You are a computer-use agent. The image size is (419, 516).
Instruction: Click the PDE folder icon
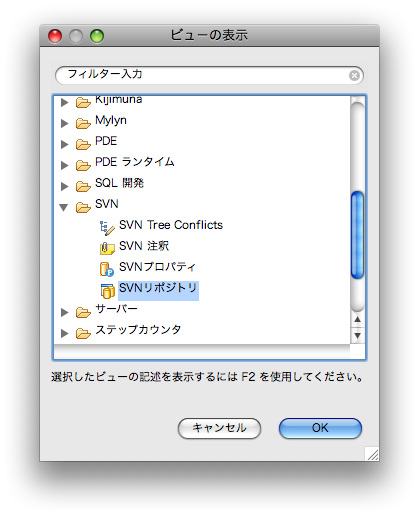click(83, 144)
